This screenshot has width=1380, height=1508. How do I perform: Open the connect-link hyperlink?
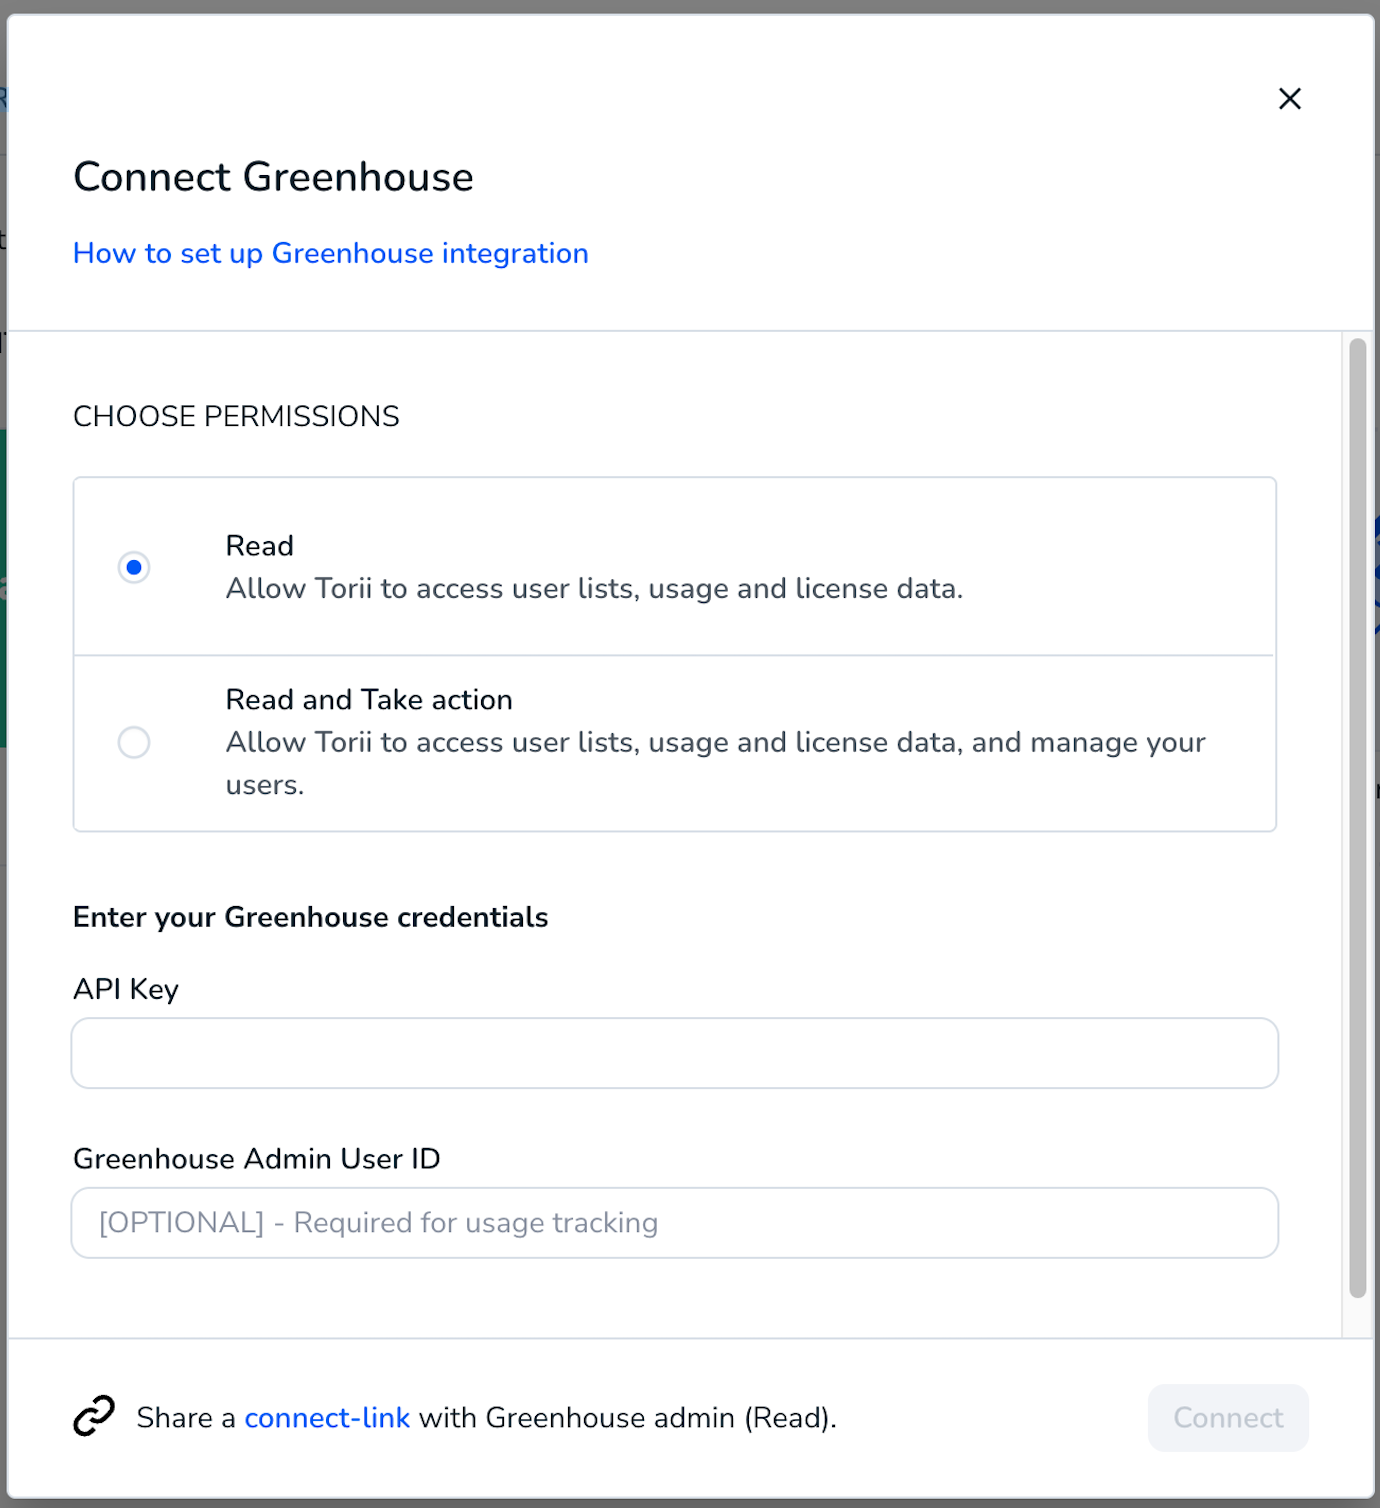point(327,1417)
